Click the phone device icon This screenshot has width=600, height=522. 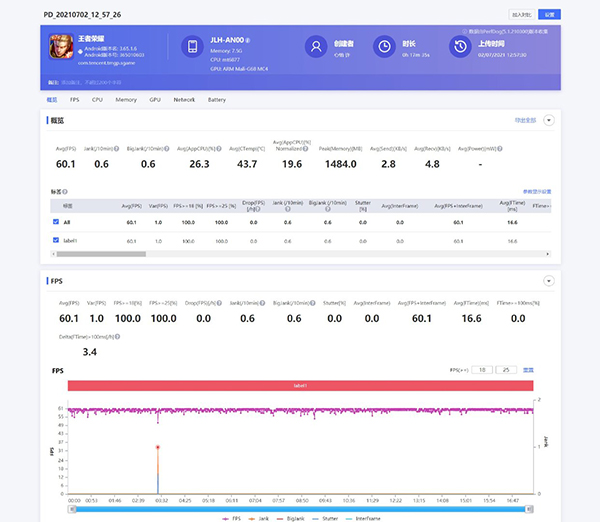pos(192,47)
